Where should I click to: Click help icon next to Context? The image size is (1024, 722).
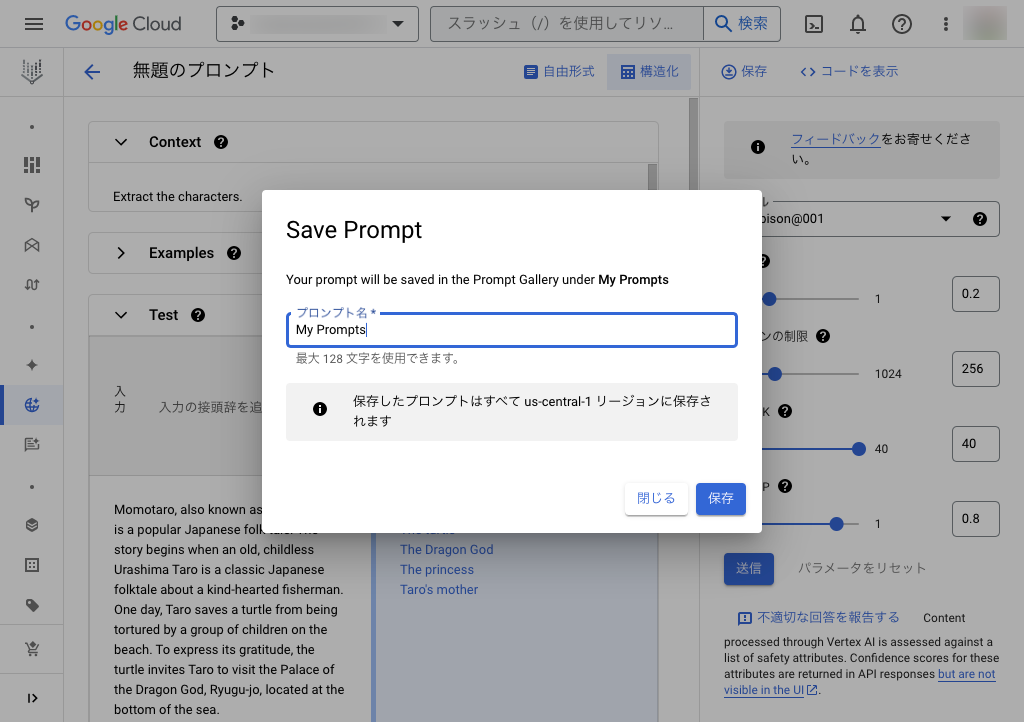(221, 142)
